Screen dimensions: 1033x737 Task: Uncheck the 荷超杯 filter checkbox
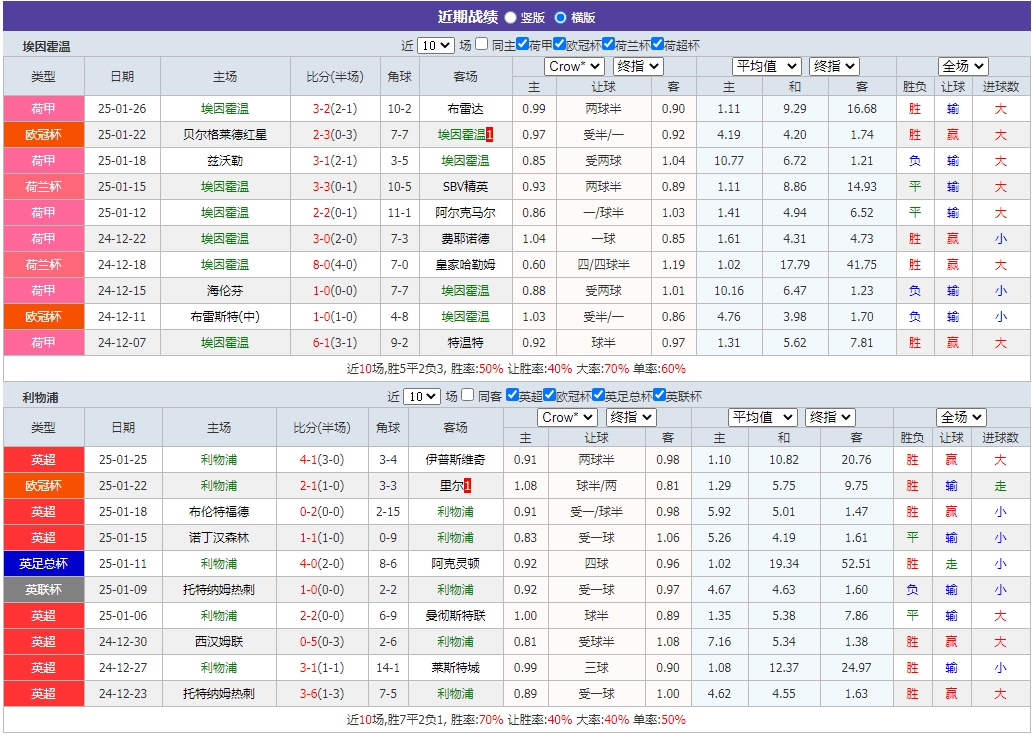(659, 44)
